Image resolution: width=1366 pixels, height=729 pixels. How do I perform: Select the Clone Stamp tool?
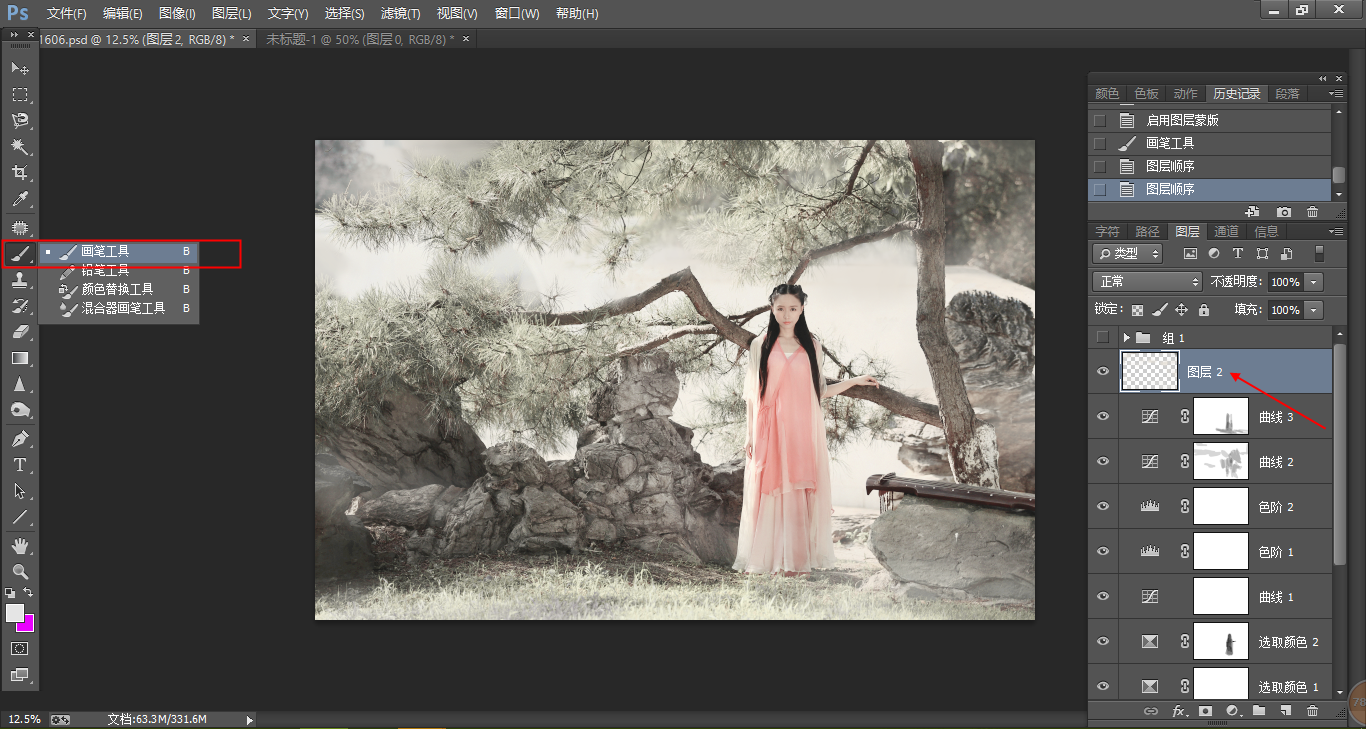coord(19,280)
